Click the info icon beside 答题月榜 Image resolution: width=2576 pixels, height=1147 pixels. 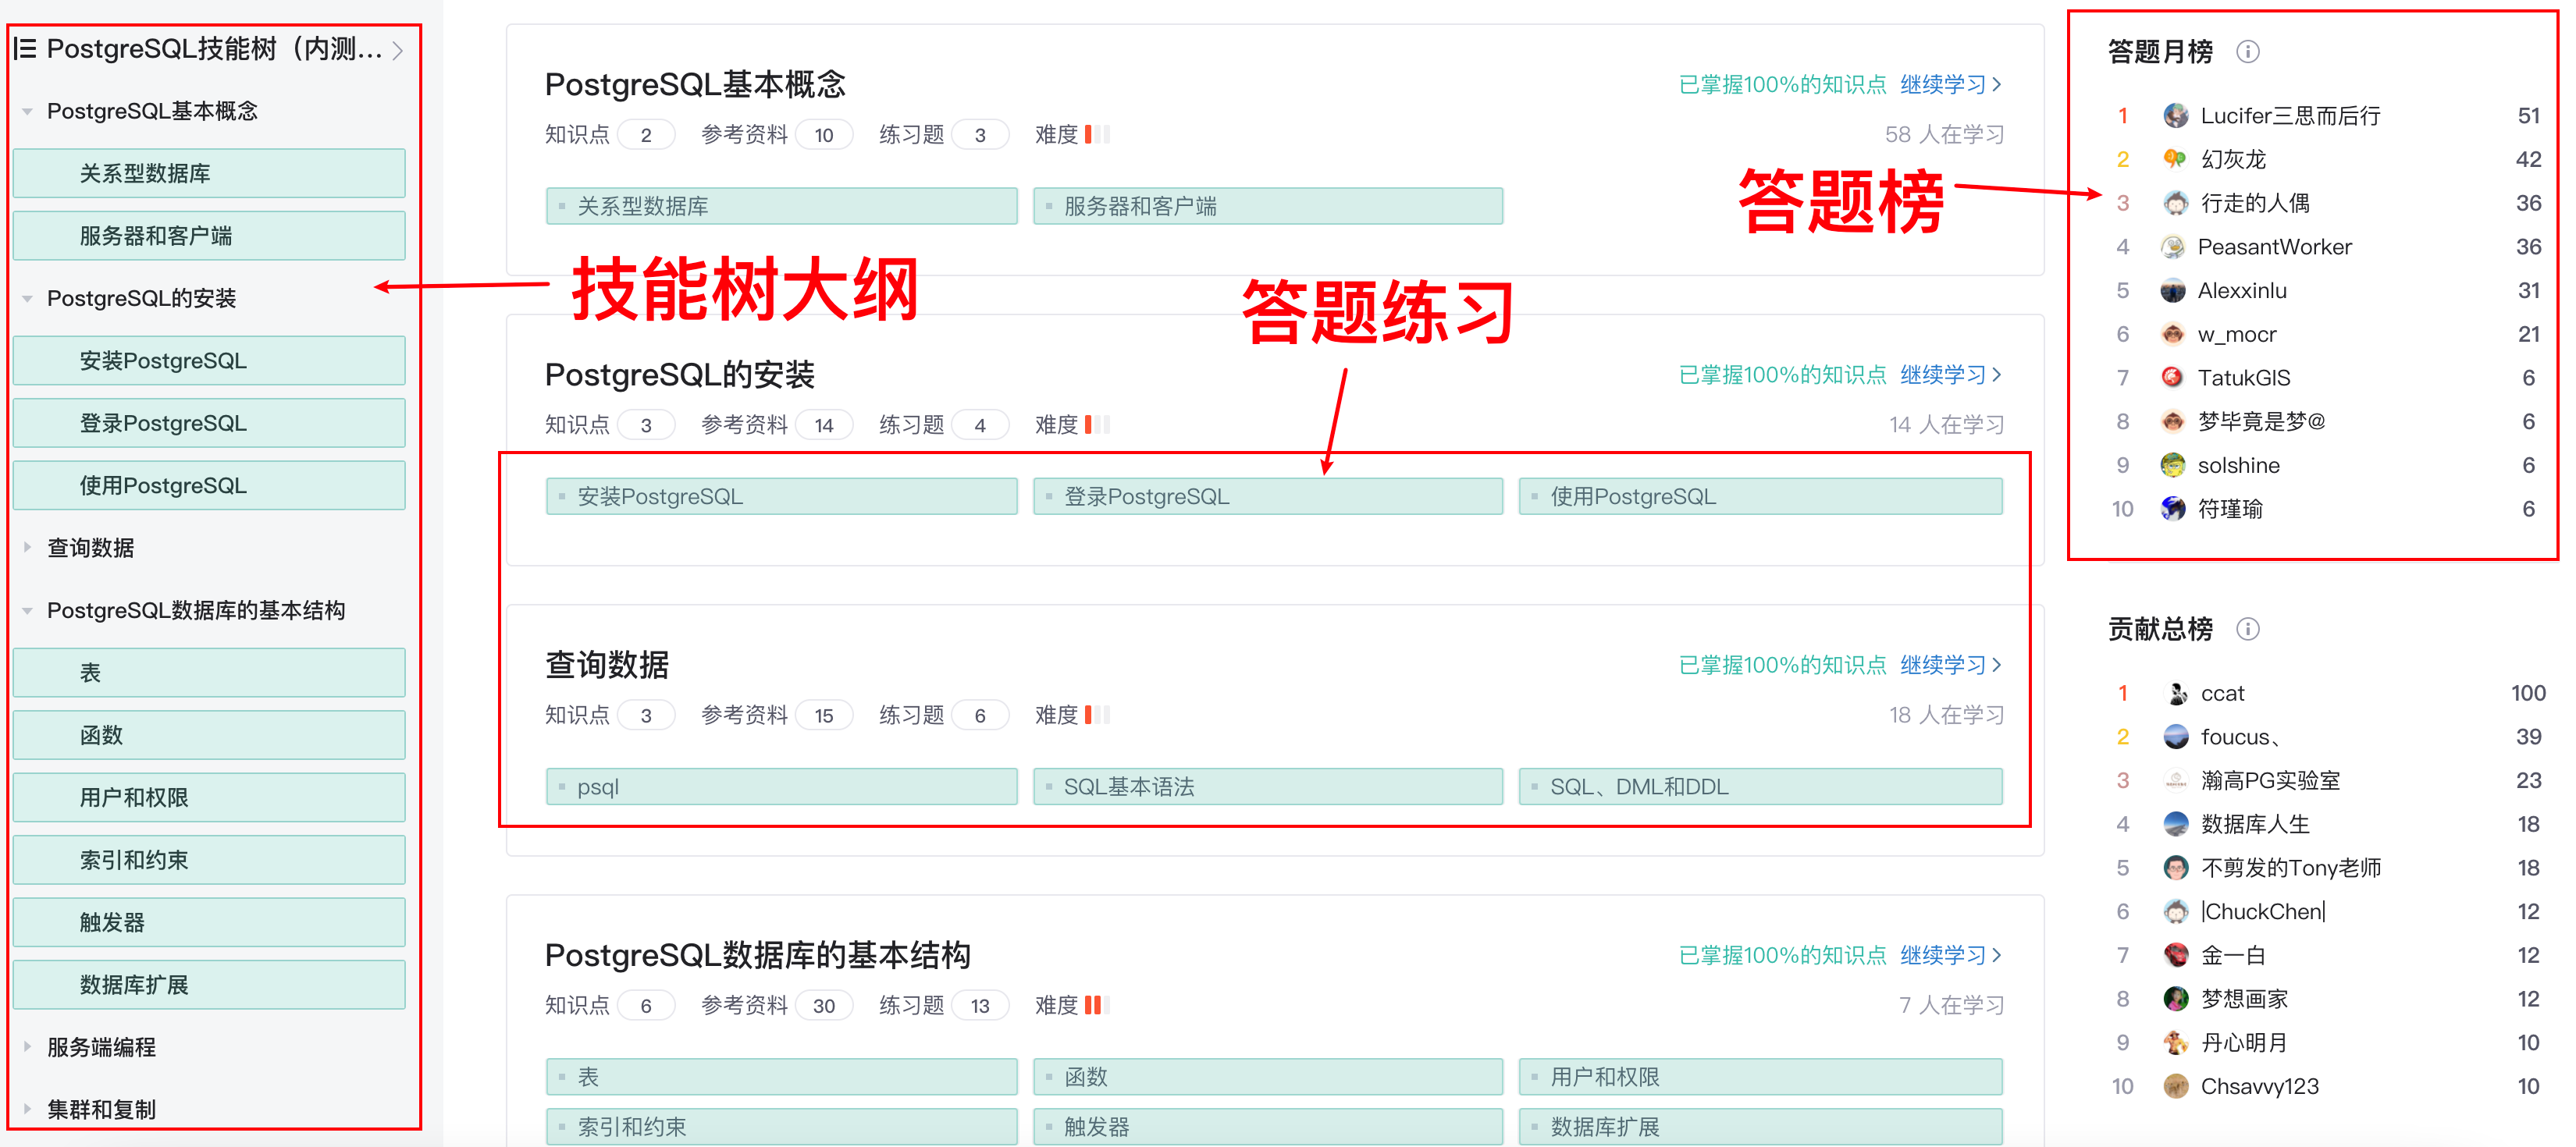pyautogui.click(x=2247, y=51)
